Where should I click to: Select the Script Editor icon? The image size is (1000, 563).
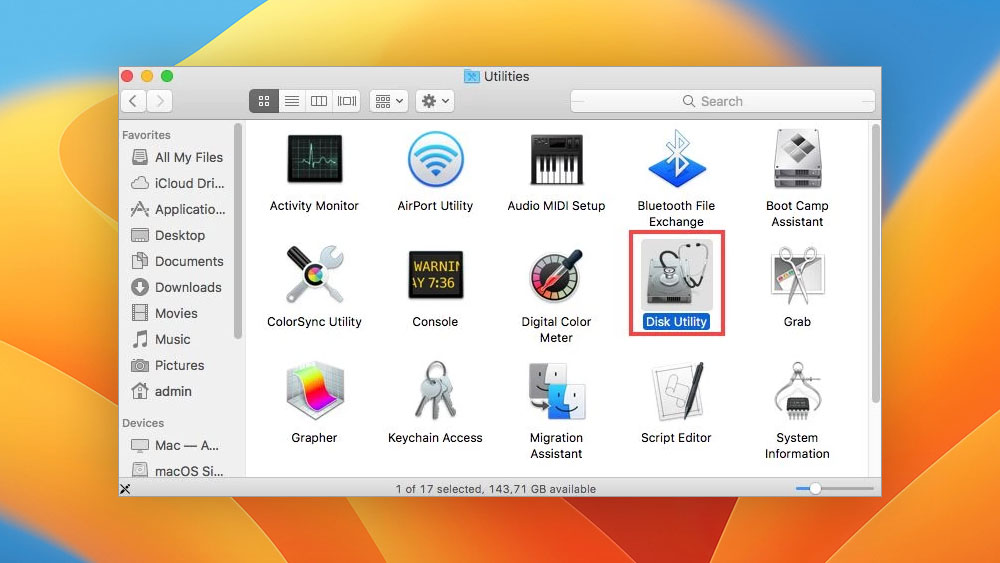coord(677,391)
